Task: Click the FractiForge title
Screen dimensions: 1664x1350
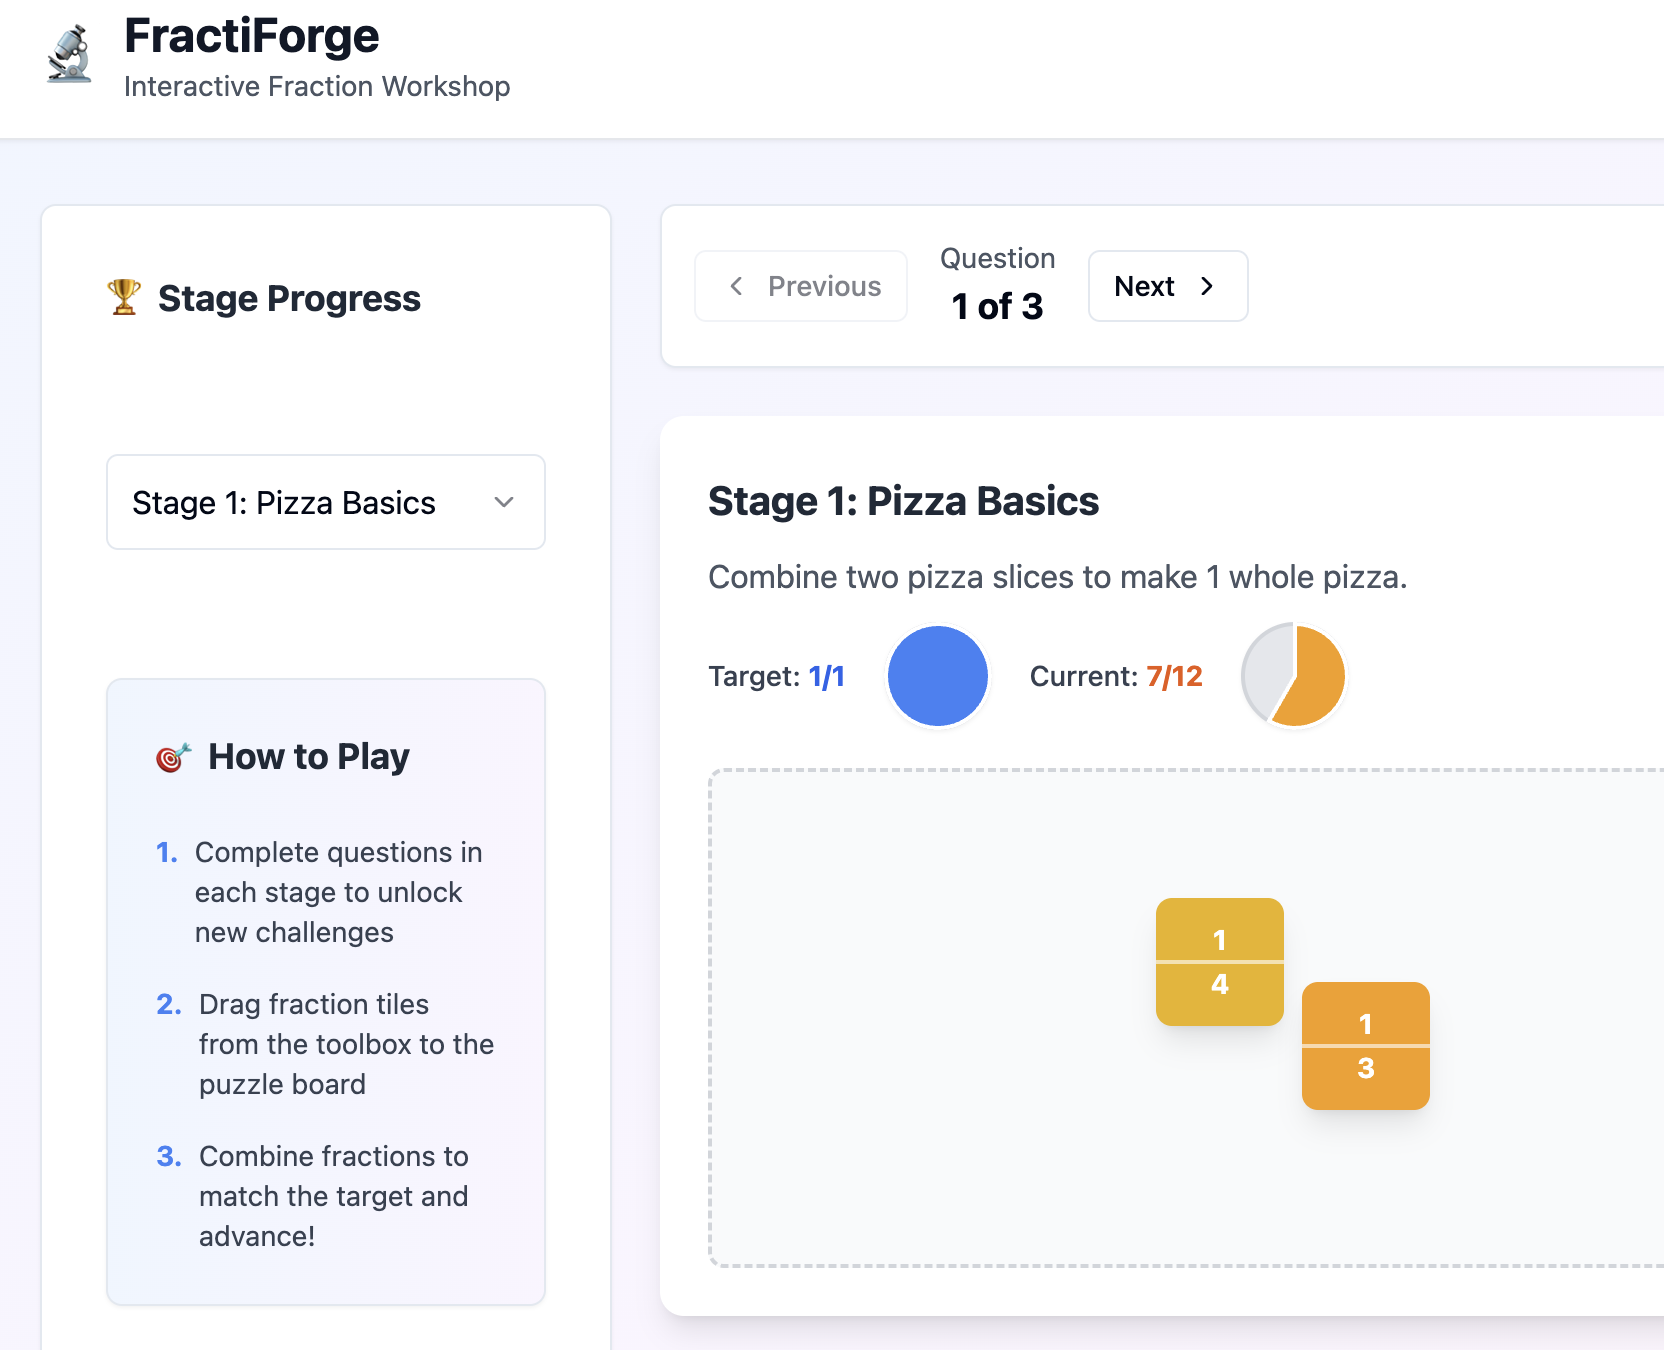Action: (x=251, y=37)
